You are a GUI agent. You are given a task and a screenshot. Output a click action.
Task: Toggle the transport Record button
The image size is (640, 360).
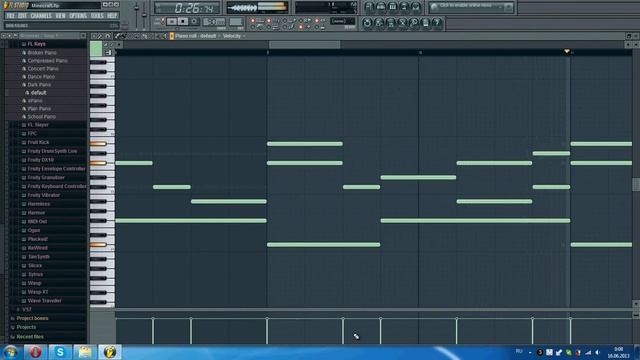pos(194,21)
